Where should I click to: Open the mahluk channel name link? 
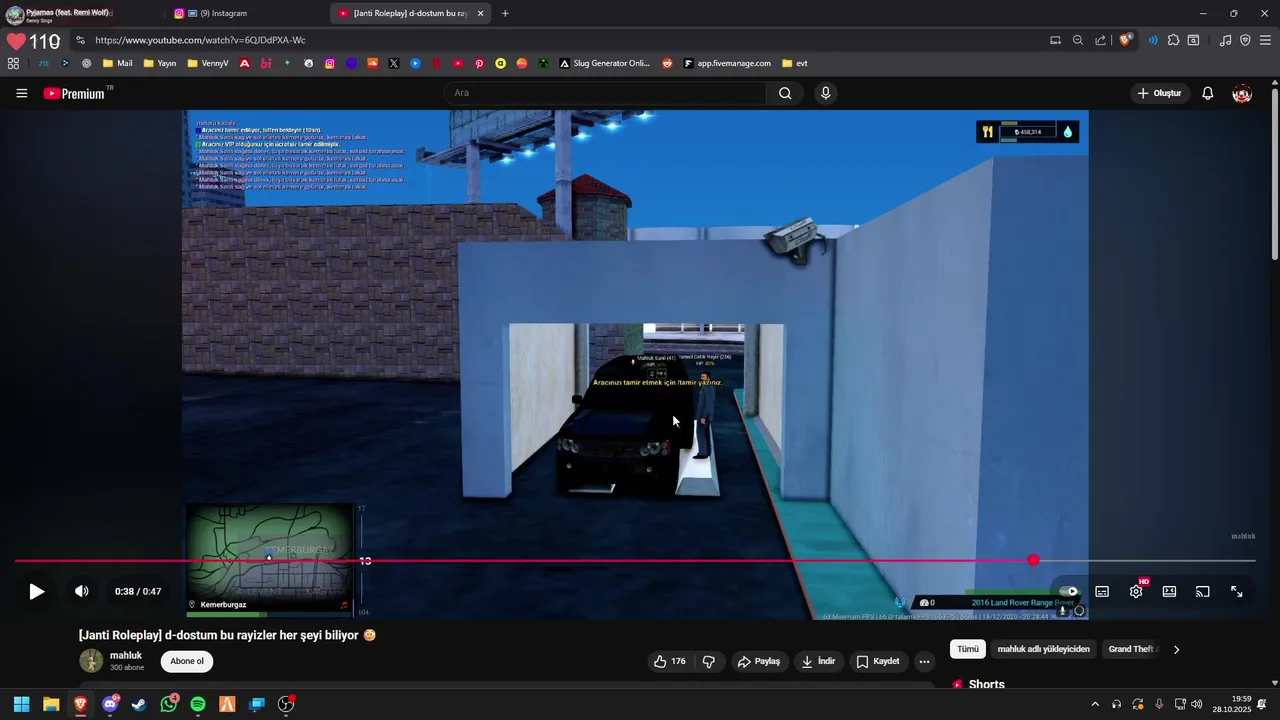click(126, 655)
